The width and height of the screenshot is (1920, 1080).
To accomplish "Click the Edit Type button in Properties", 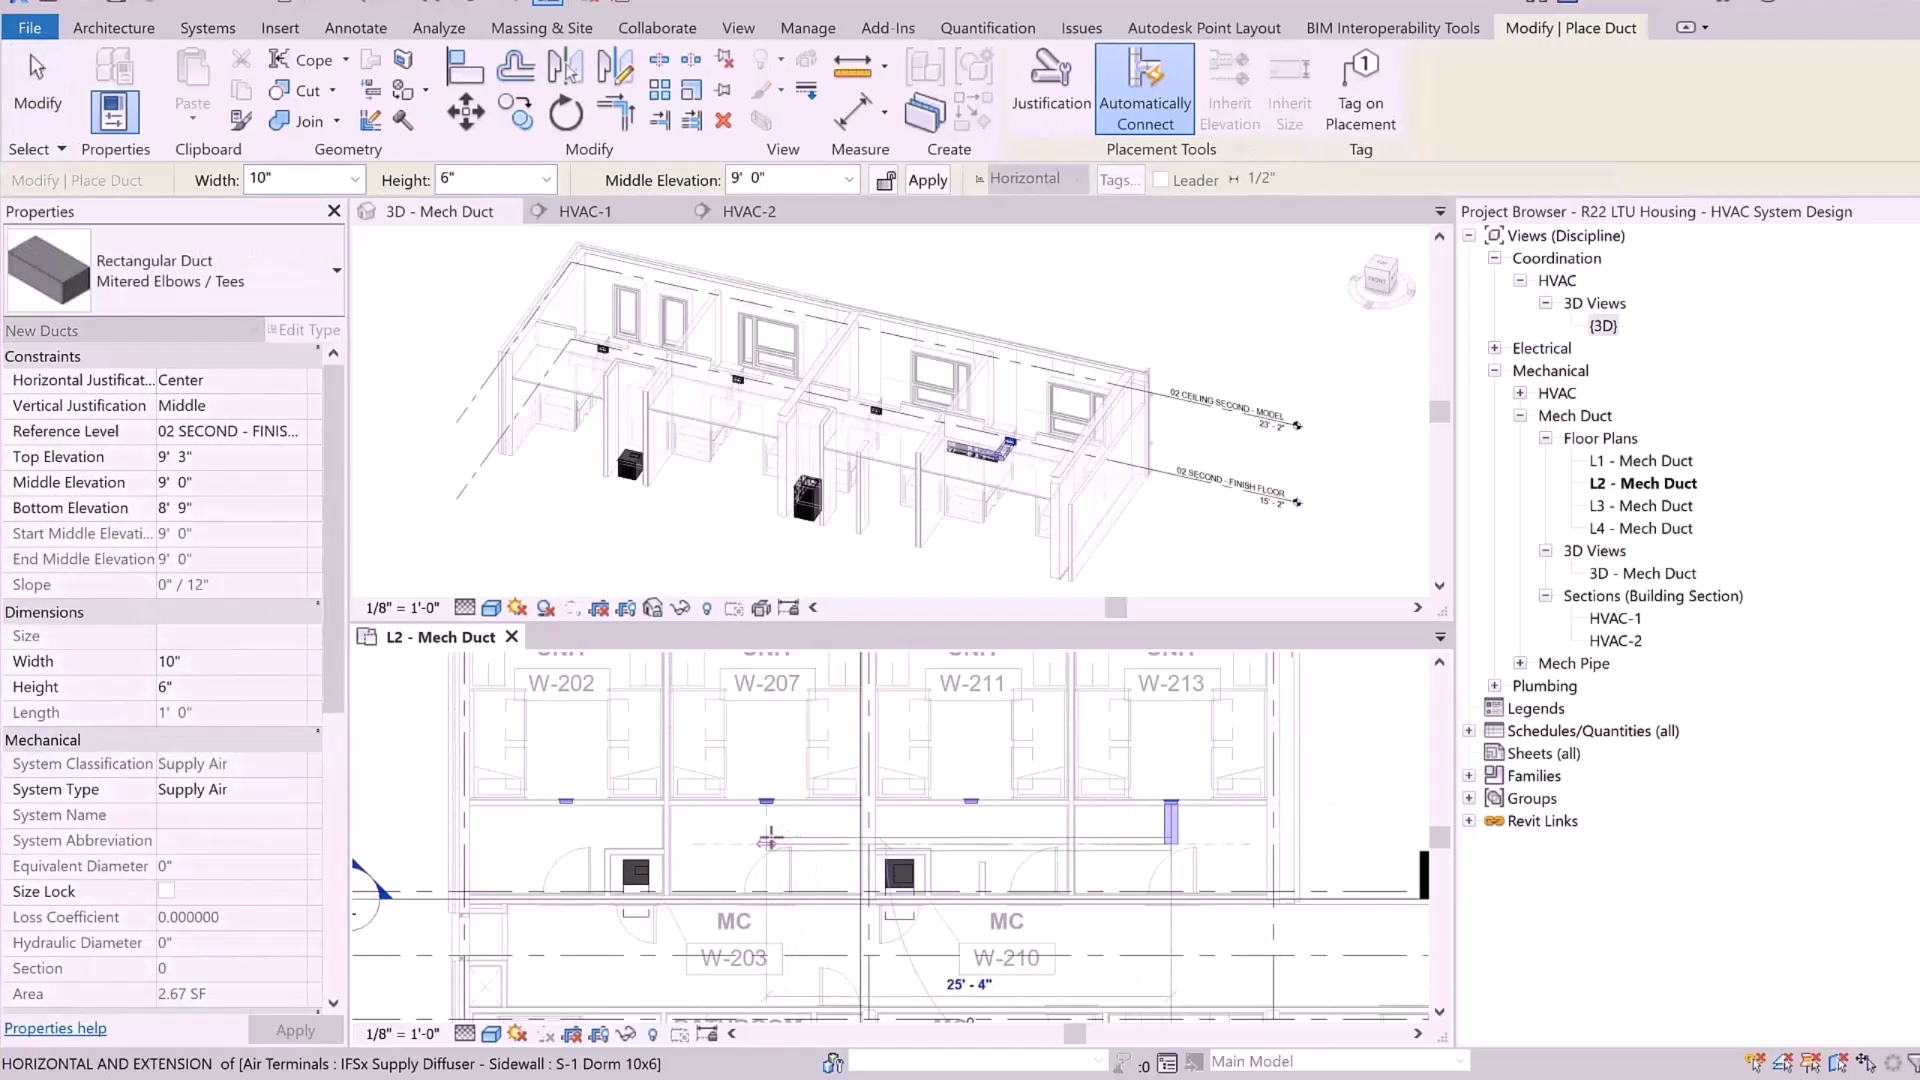I will (303, 330).
